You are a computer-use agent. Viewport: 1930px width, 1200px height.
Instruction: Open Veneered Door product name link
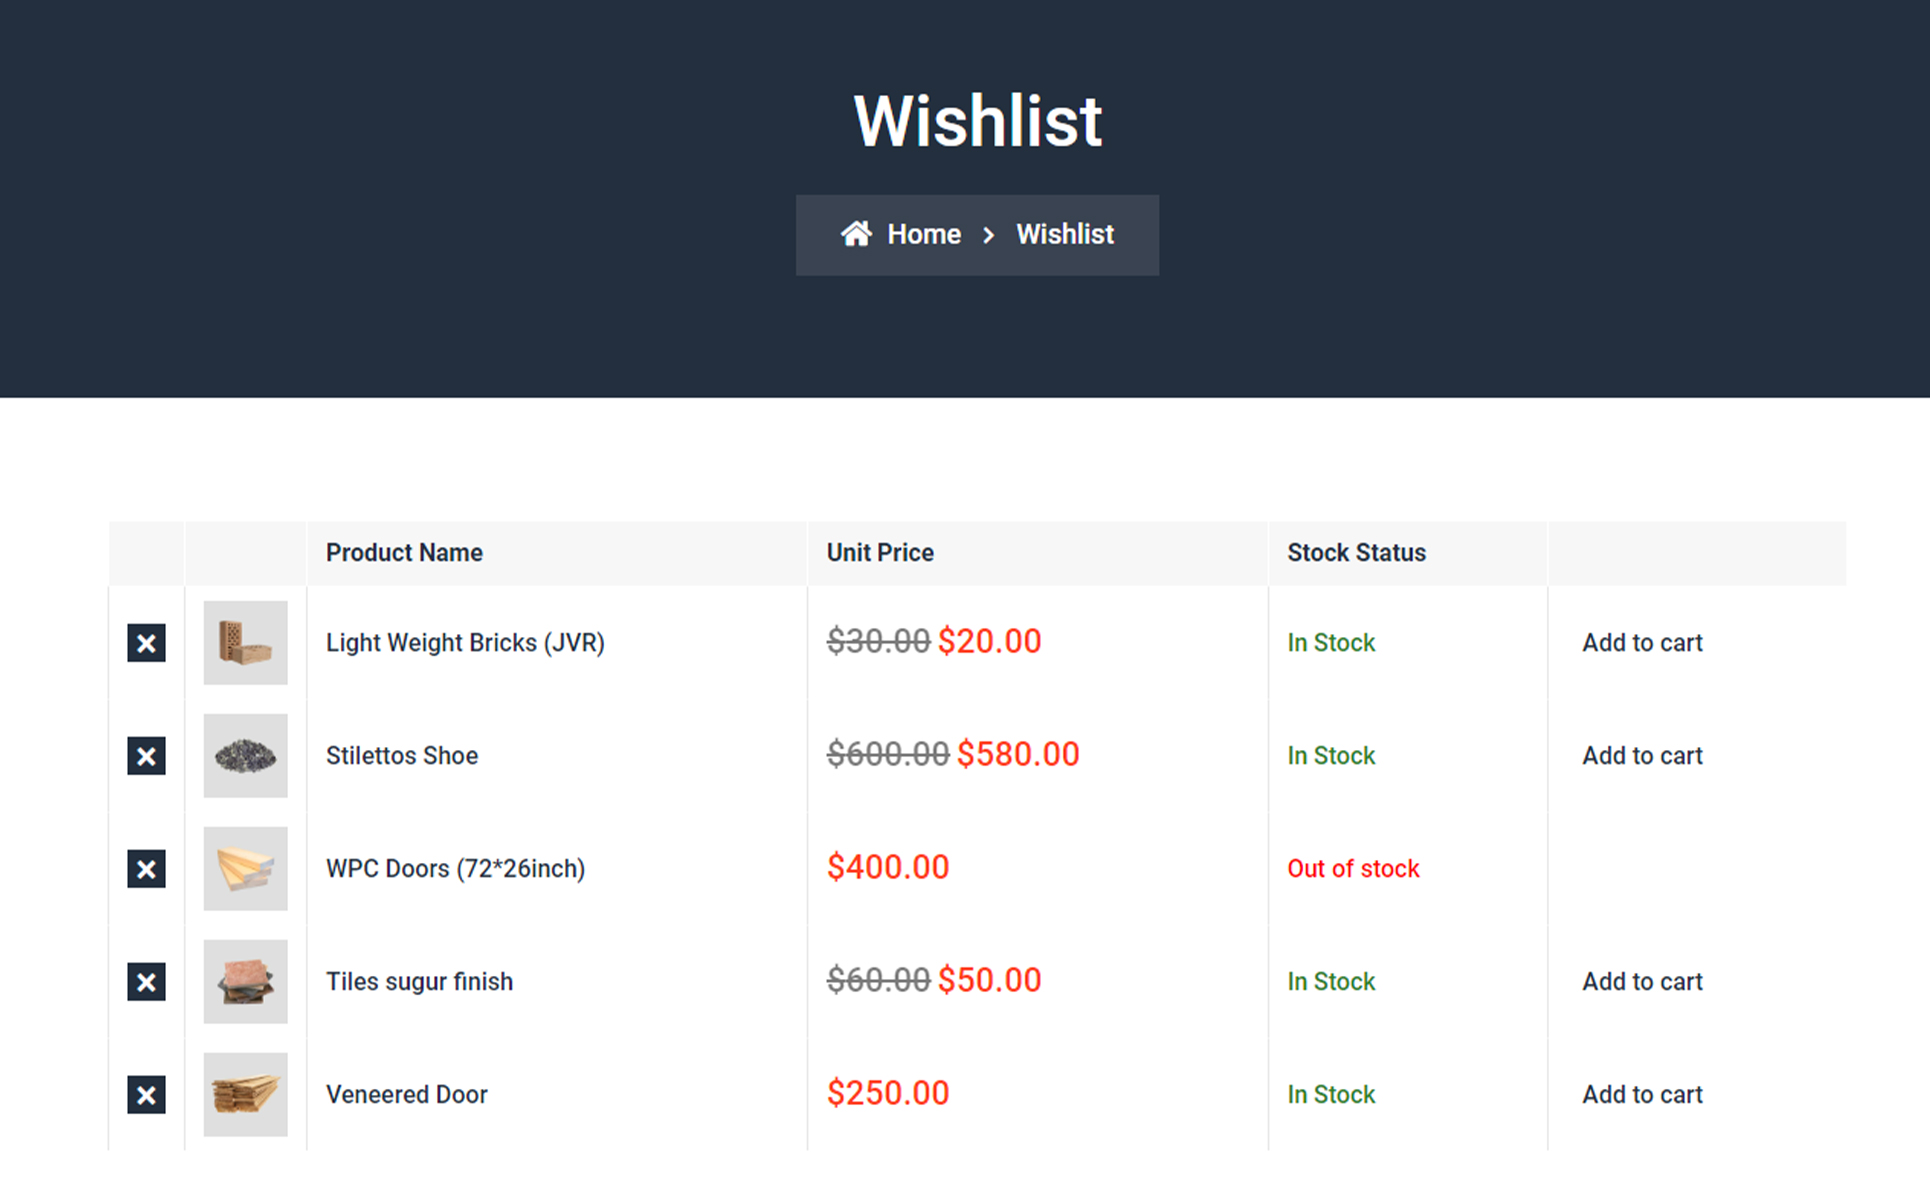(406, 1095)
